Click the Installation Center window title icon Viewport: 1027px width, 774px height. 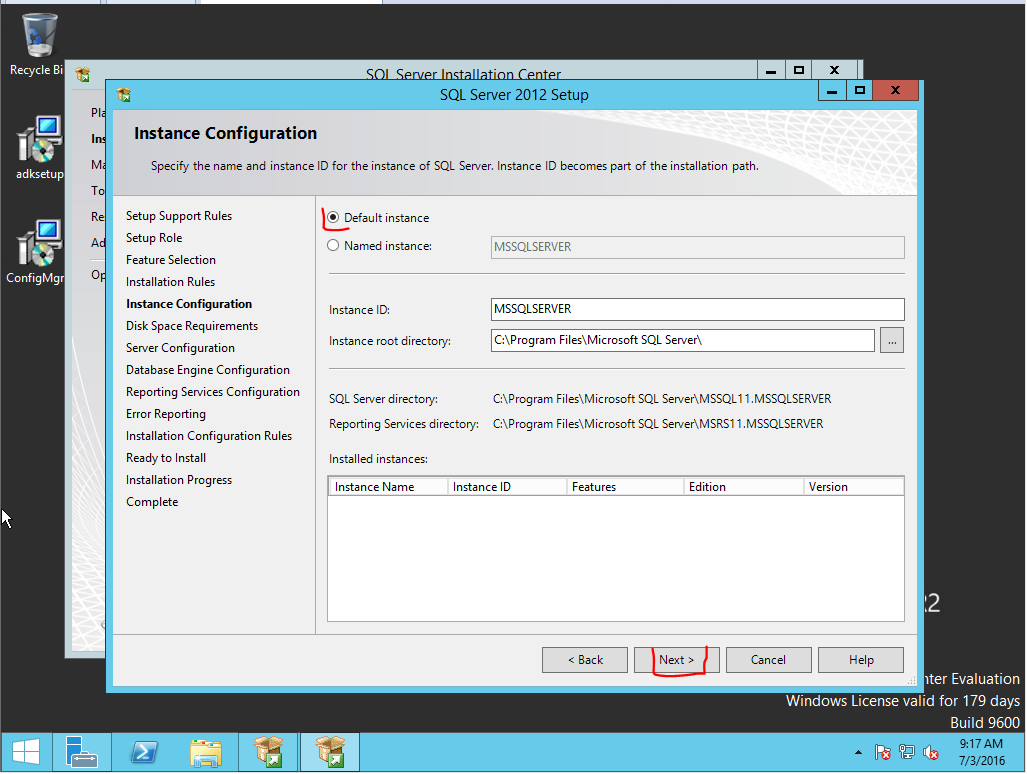(x=83, y=74)
